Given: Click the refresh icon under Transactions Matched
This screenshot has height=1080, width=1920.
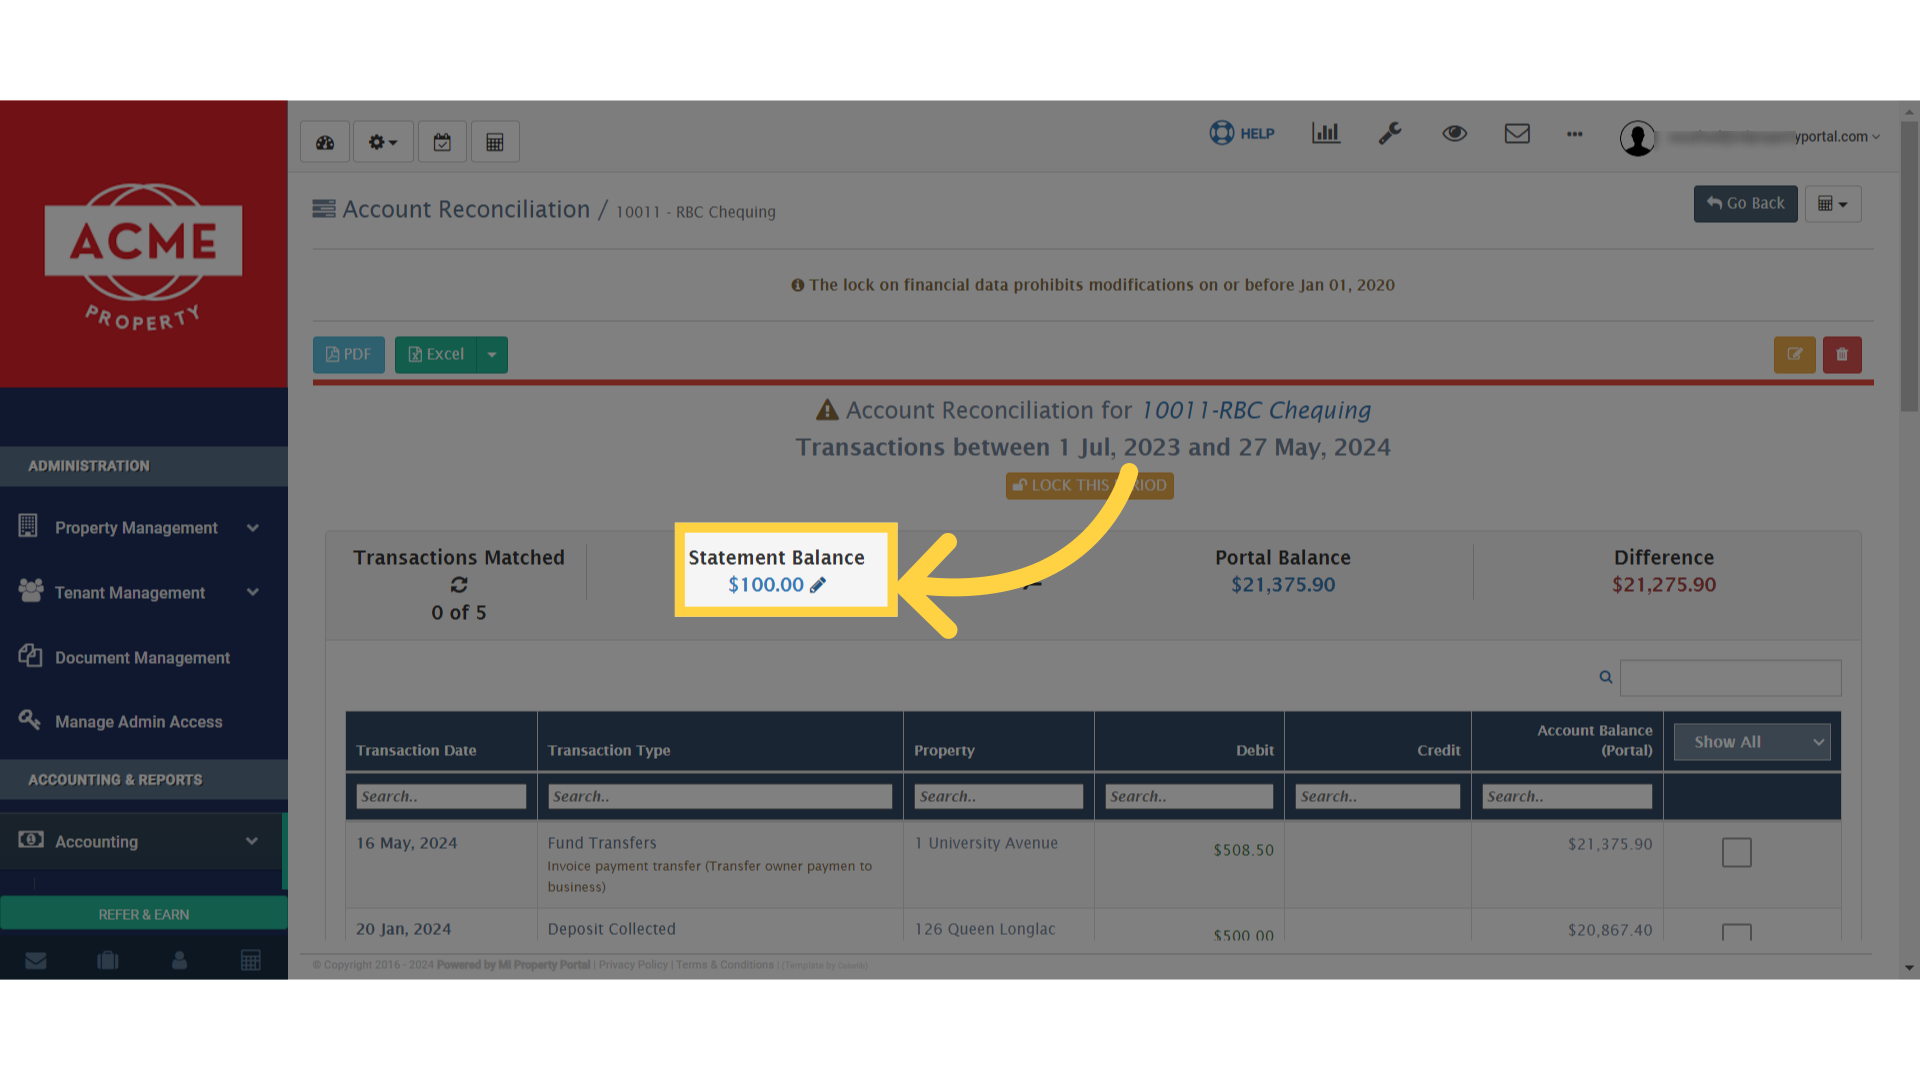Looking at the screenshot, I should click(x=459, y=585).
